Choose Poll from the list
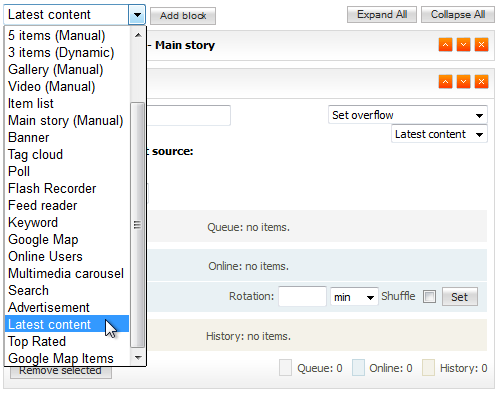The height and width of the screenshot is (393, 500). (x=67, y=171)
